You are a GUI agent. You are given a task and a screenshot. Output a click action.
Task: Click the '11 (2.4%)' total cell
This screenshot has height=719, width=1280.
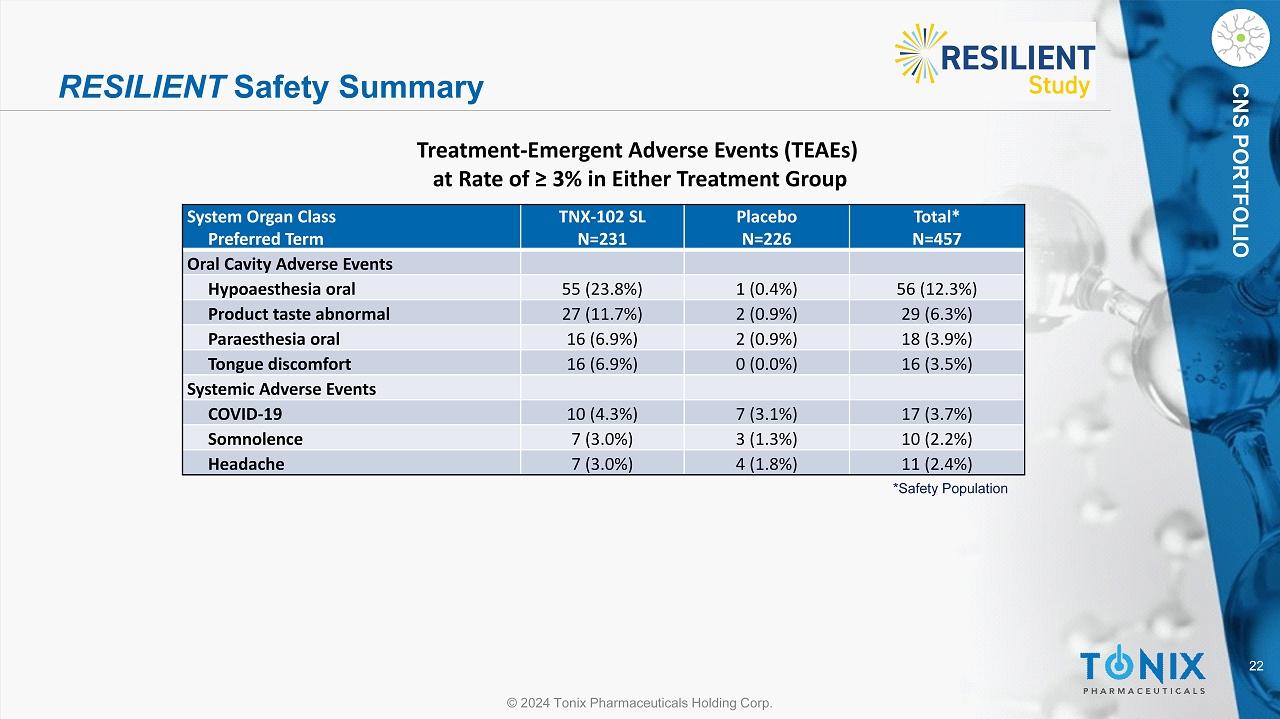point(937,464)
